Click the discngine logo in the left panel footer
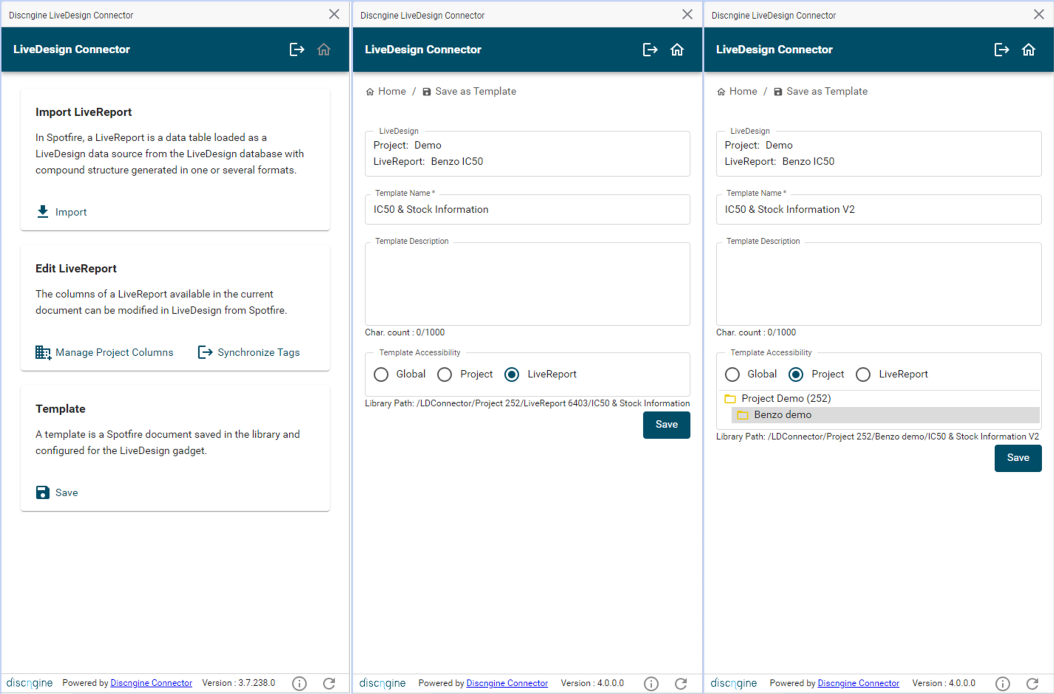Viewport: 1054px width, 694px height. [x=30, y=683]
